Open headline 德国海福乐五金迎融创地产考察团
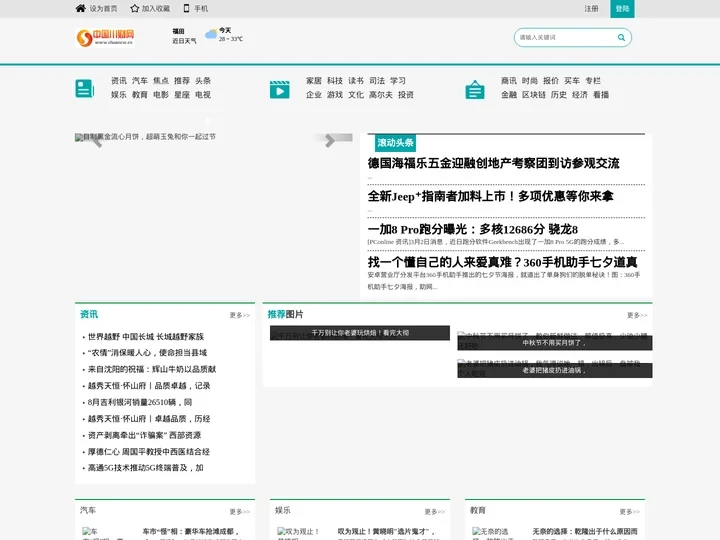720x540 pixels. pos(494,163)
